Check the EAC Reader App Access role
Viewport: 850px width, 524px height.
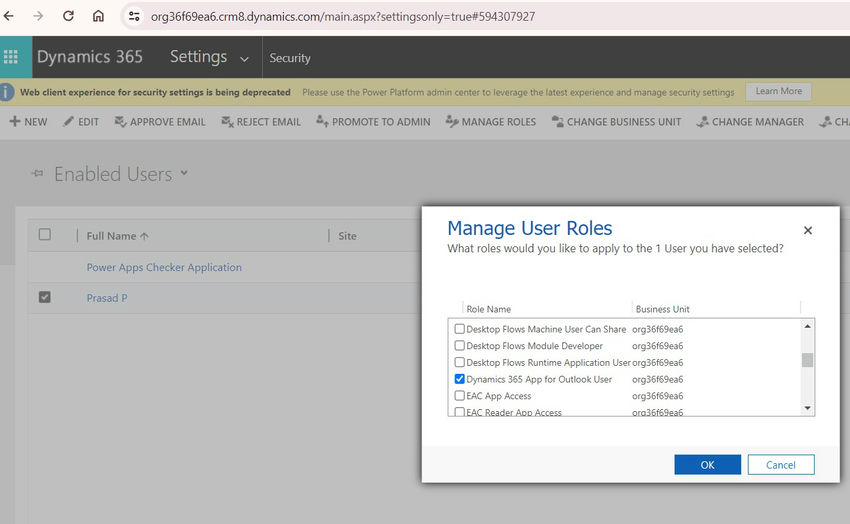(x=459, y=412)
